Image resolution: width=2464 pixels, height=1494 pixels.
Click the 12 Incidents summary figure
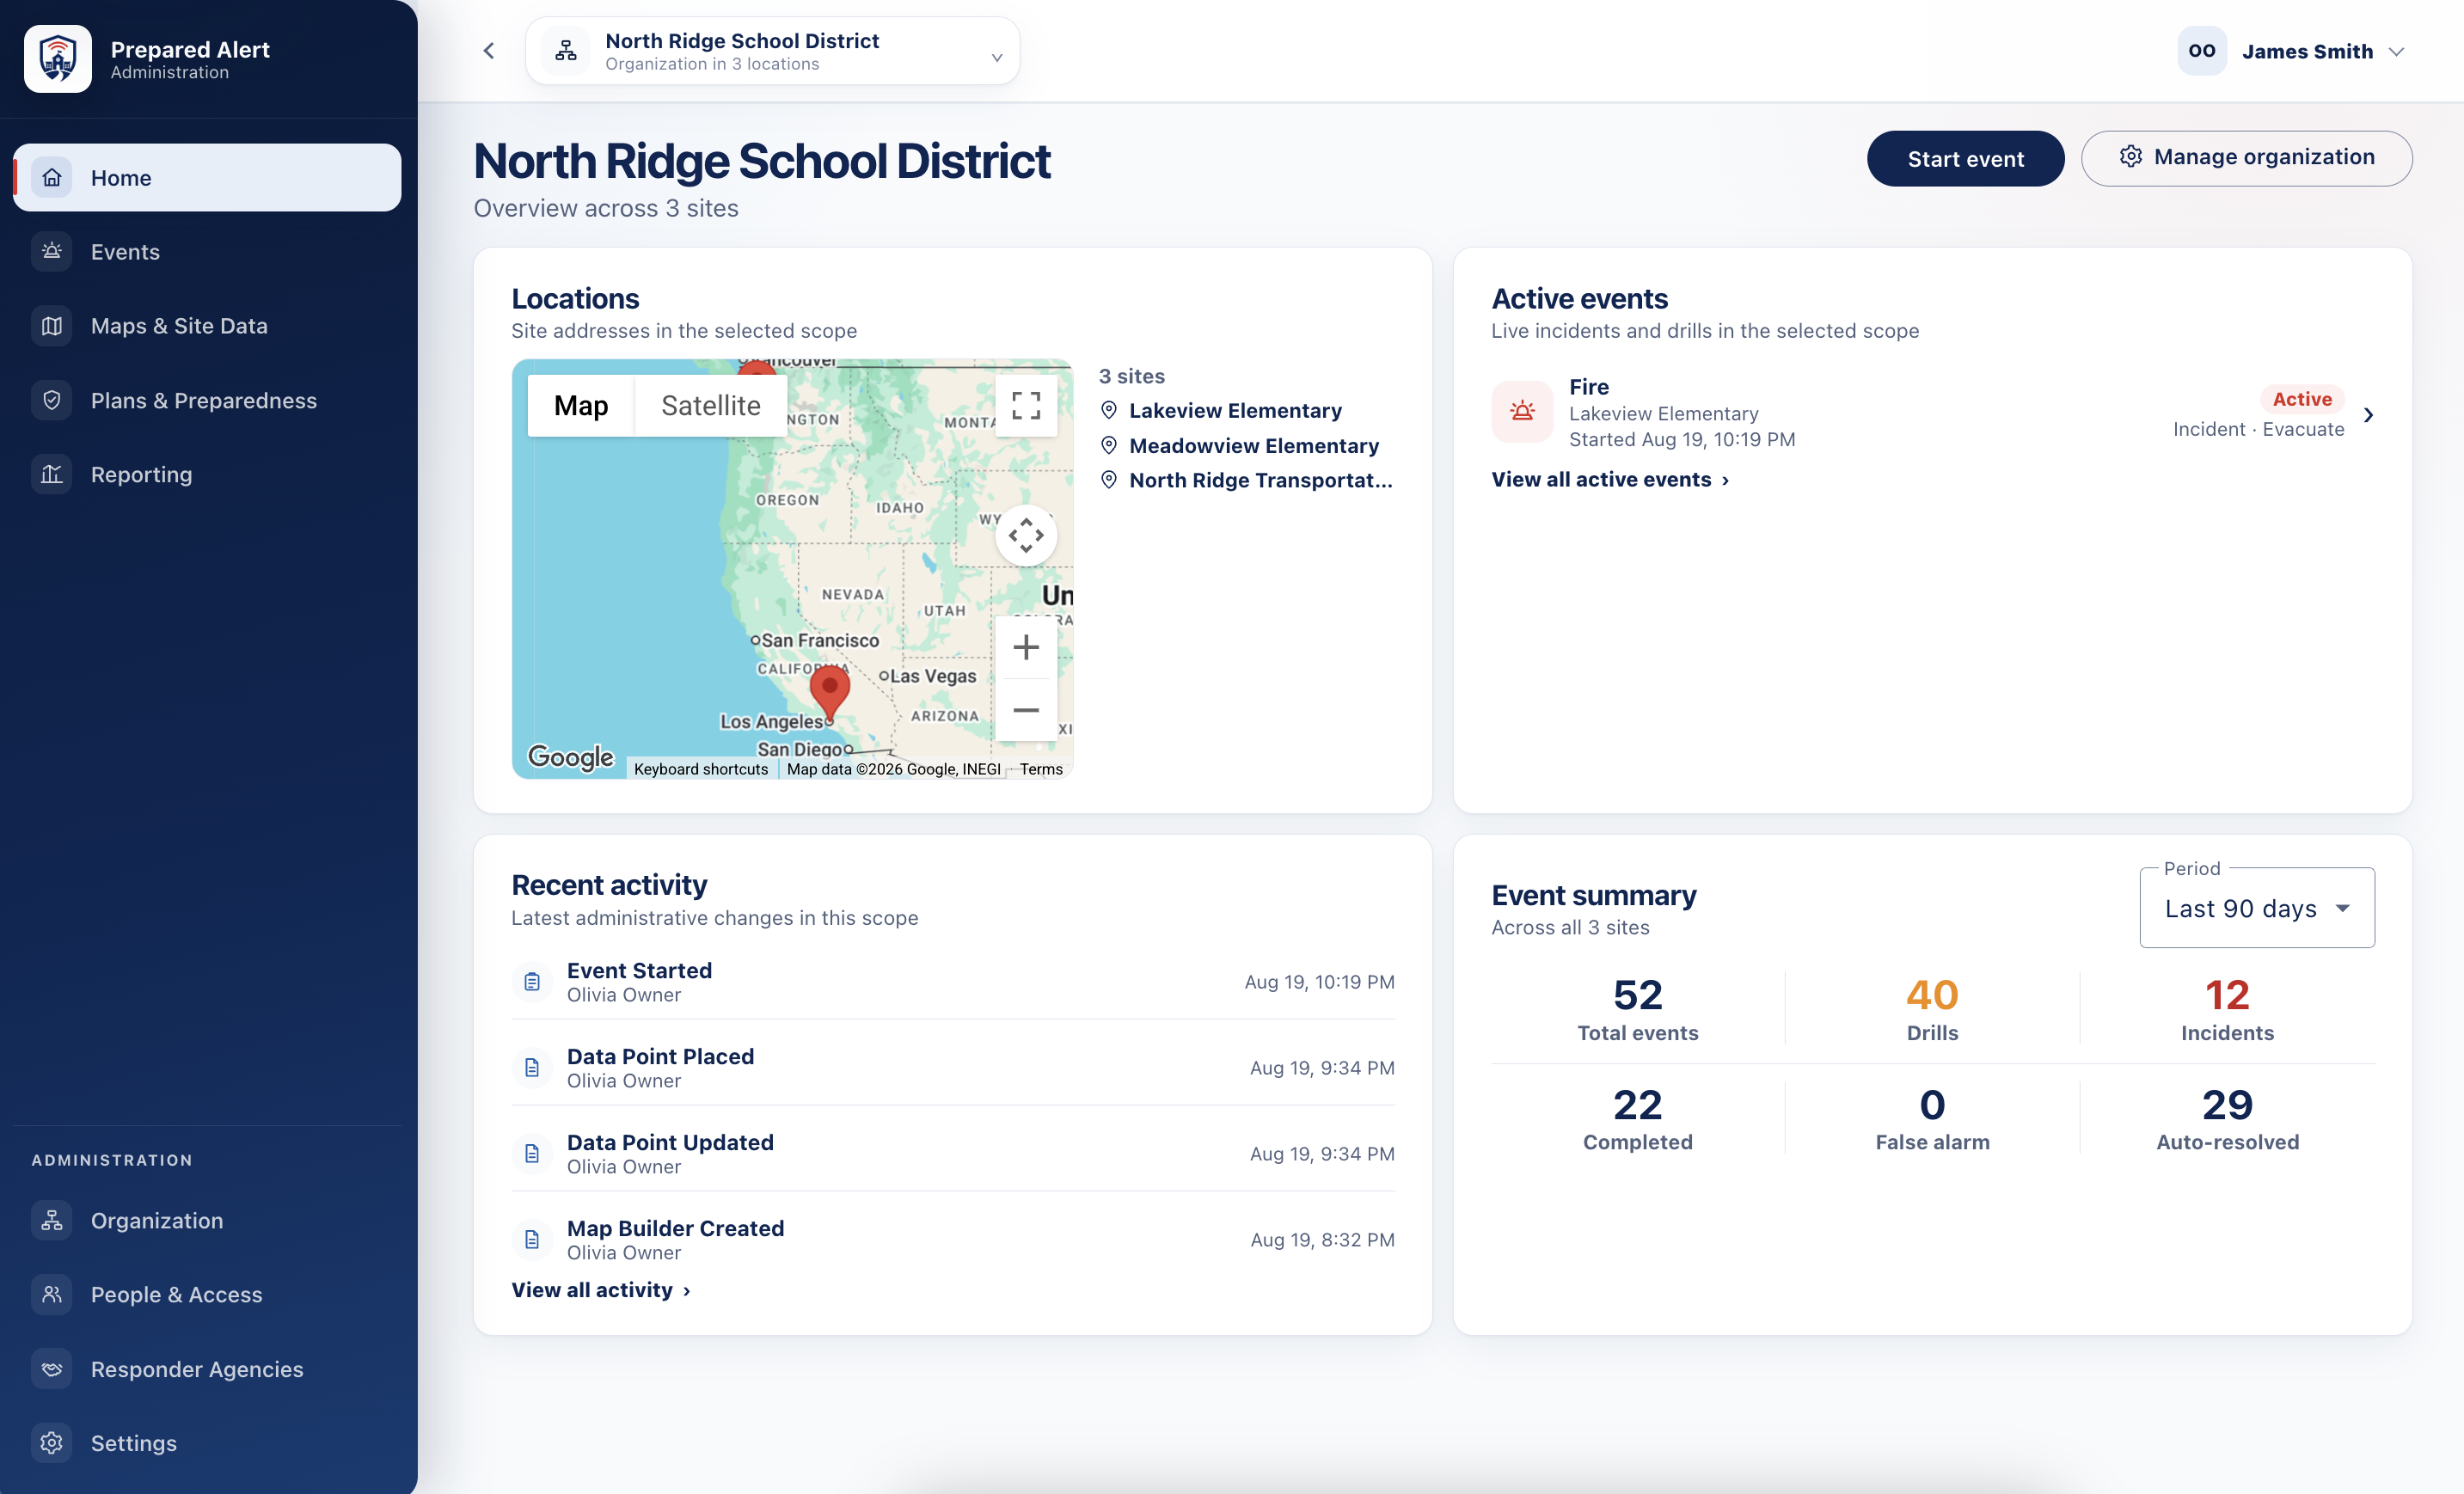2227,1008
